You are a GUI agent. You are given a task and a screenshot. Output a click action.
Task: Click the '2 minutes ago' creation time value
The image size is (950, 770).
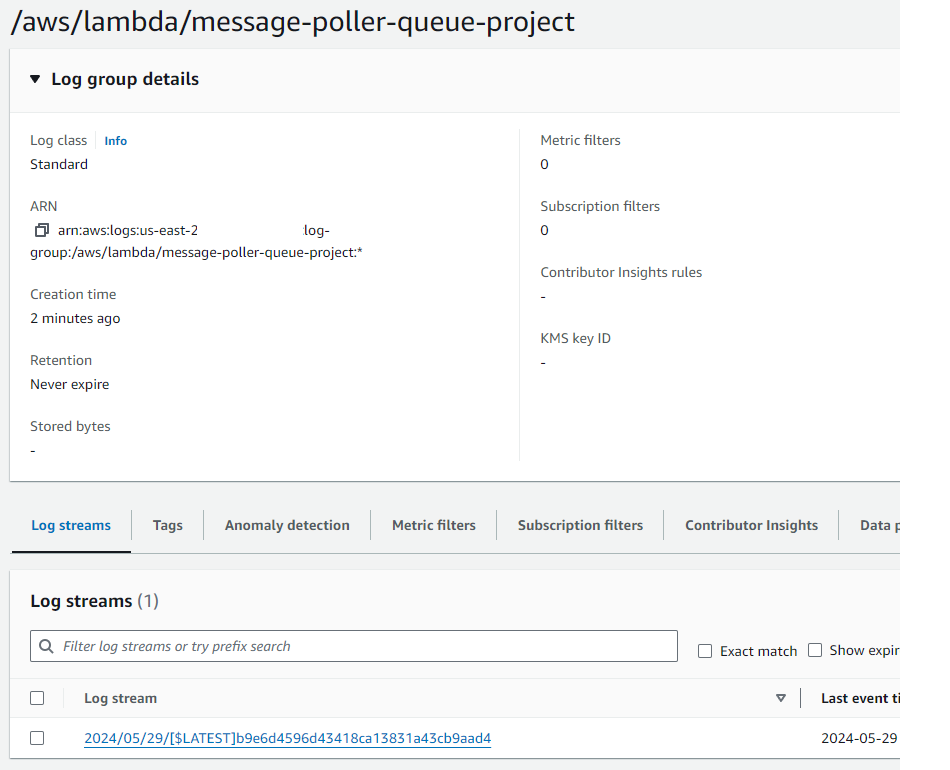75,319
